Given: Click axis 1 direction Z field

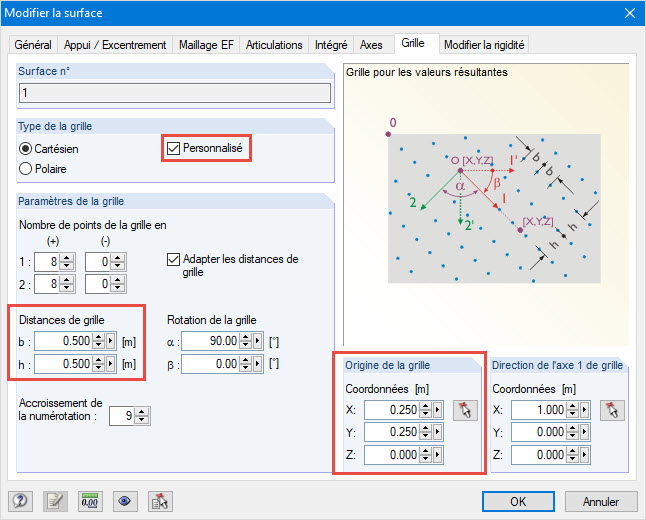Looking at the screenshot, I should (x=539, y=455).
